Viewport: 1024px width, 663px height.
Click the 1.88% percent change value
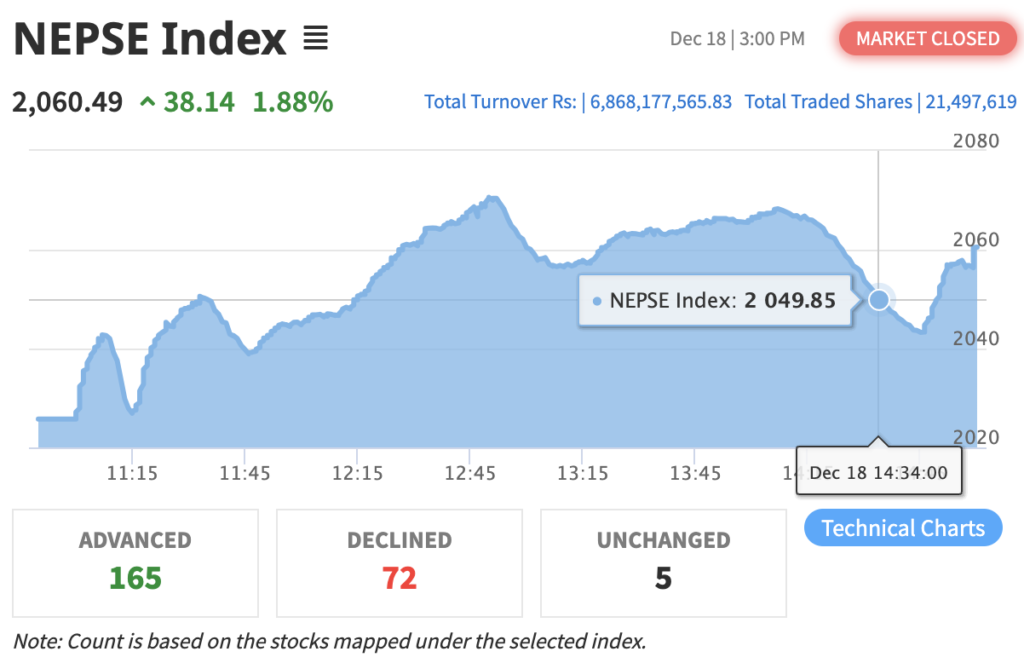pyautogui.click(x=292, y=102)
